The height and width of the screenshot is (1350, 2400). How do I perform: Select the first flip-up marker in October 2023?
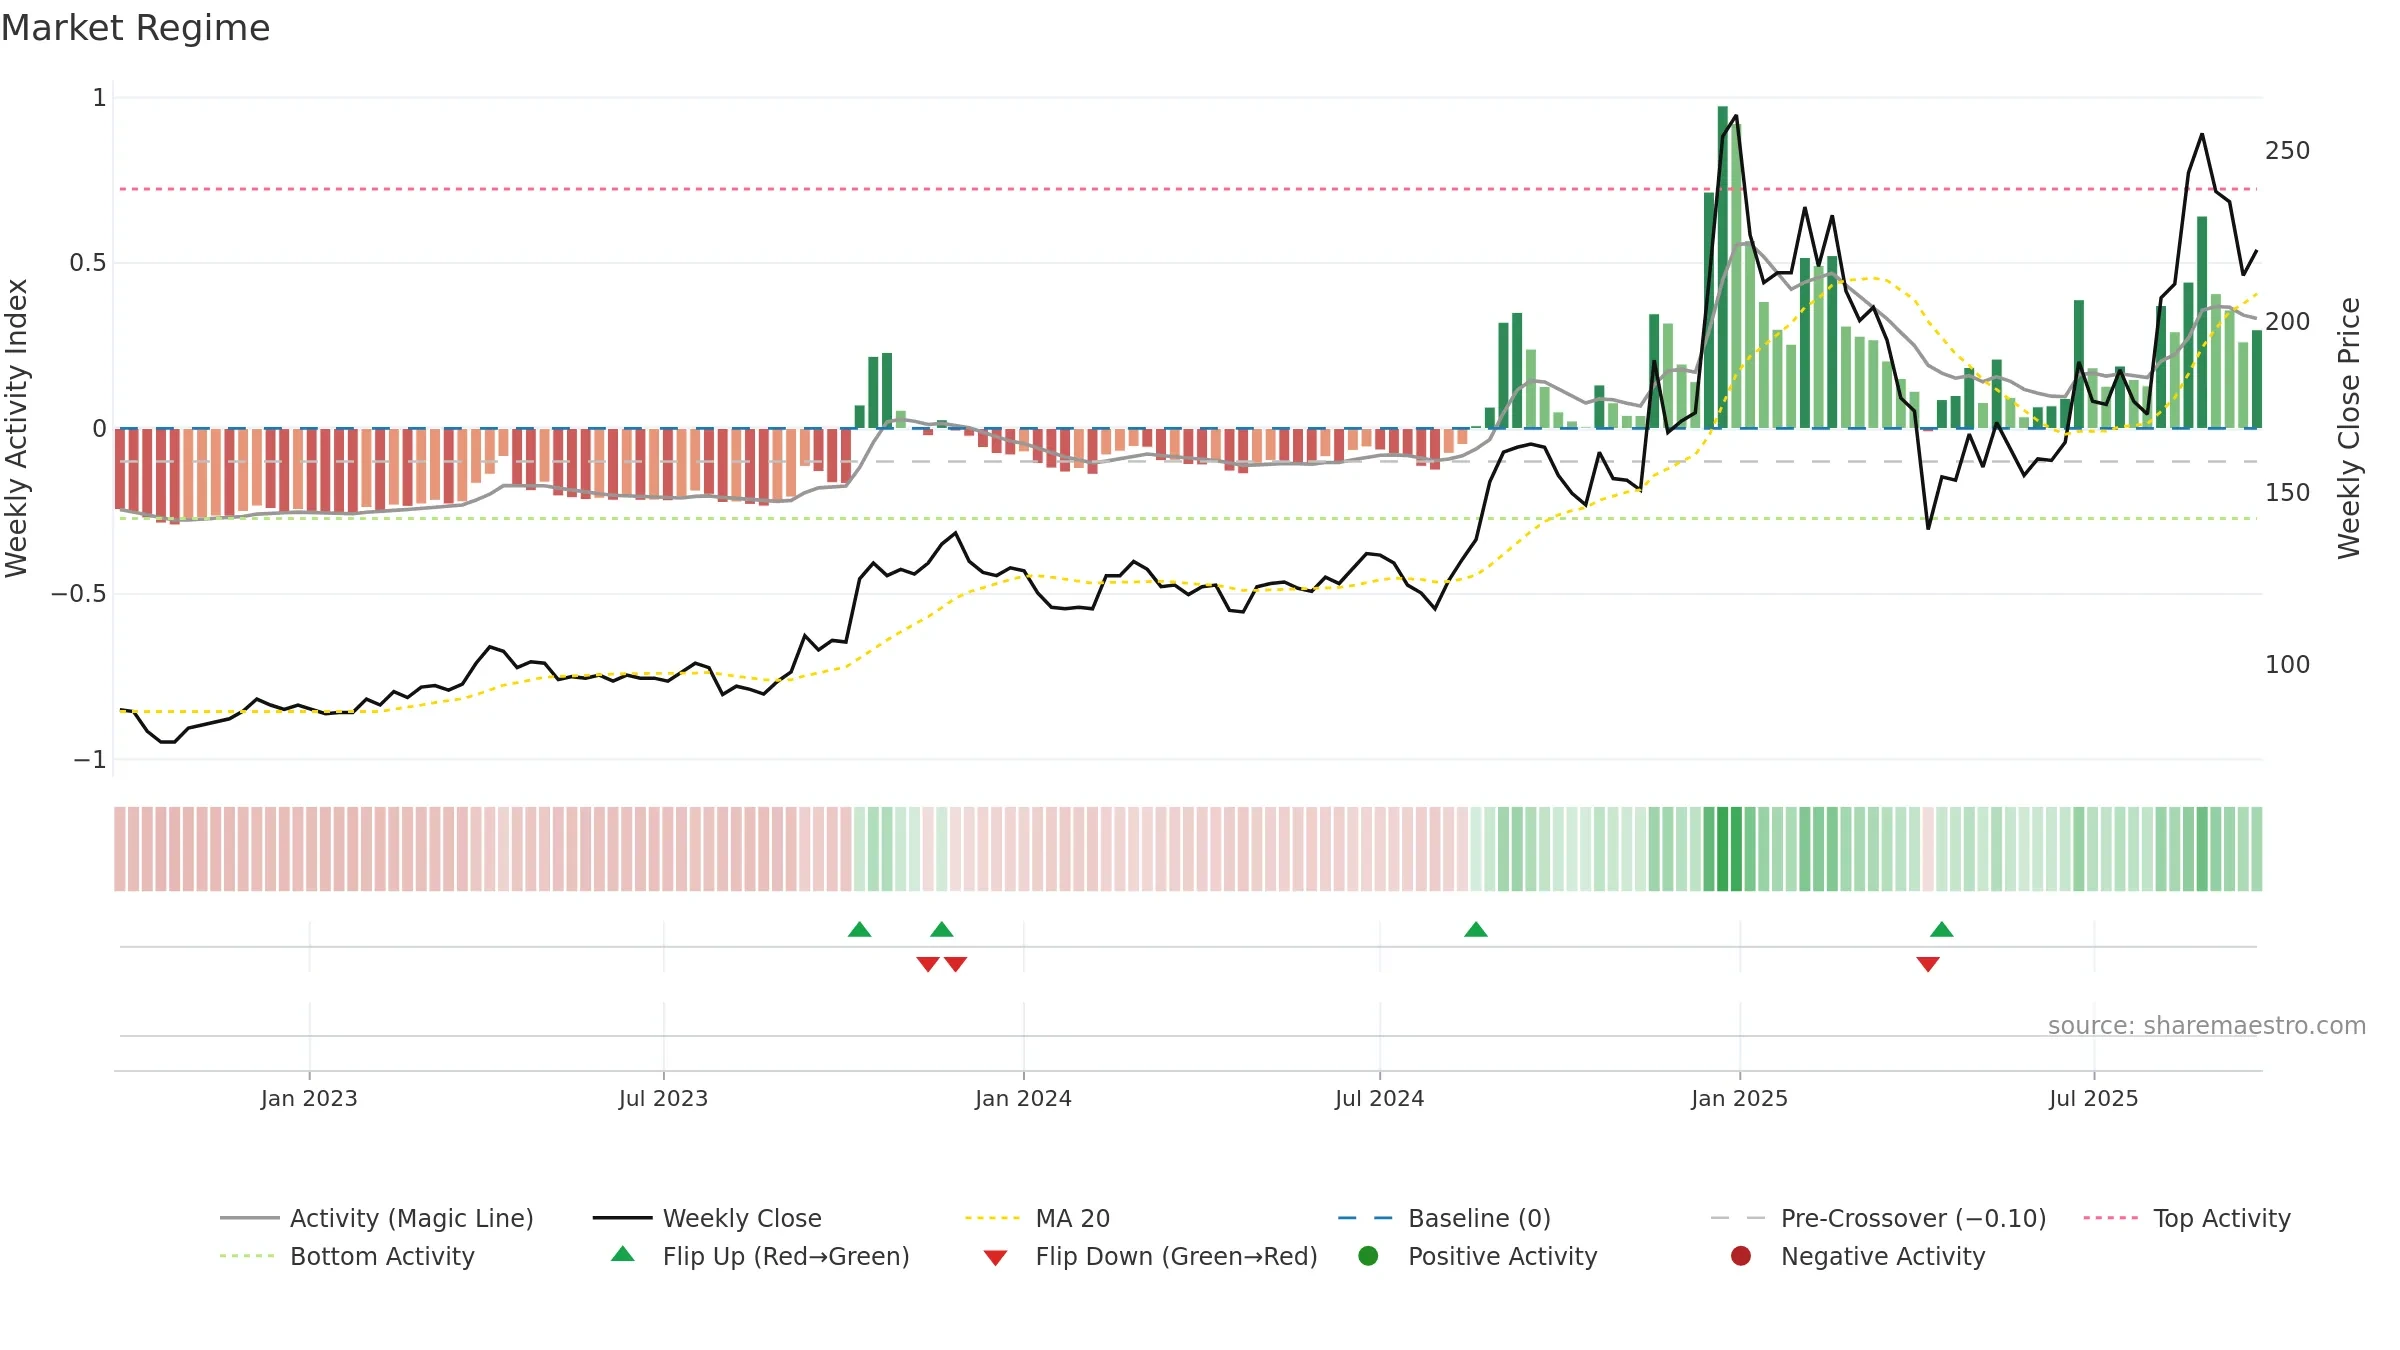click(x=859, y=930)
